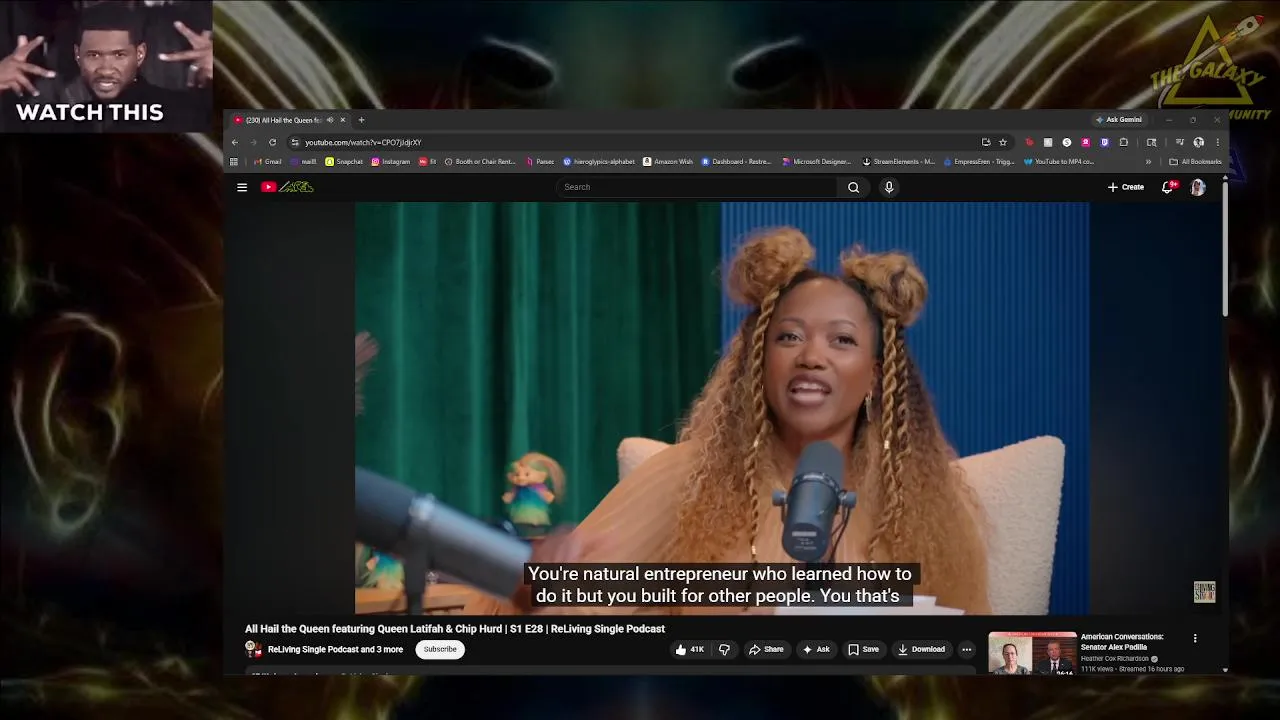This screenshot has height=720, width=1280.
Task: Open new browser tab with plus
Action: click(x=361, y=120)
